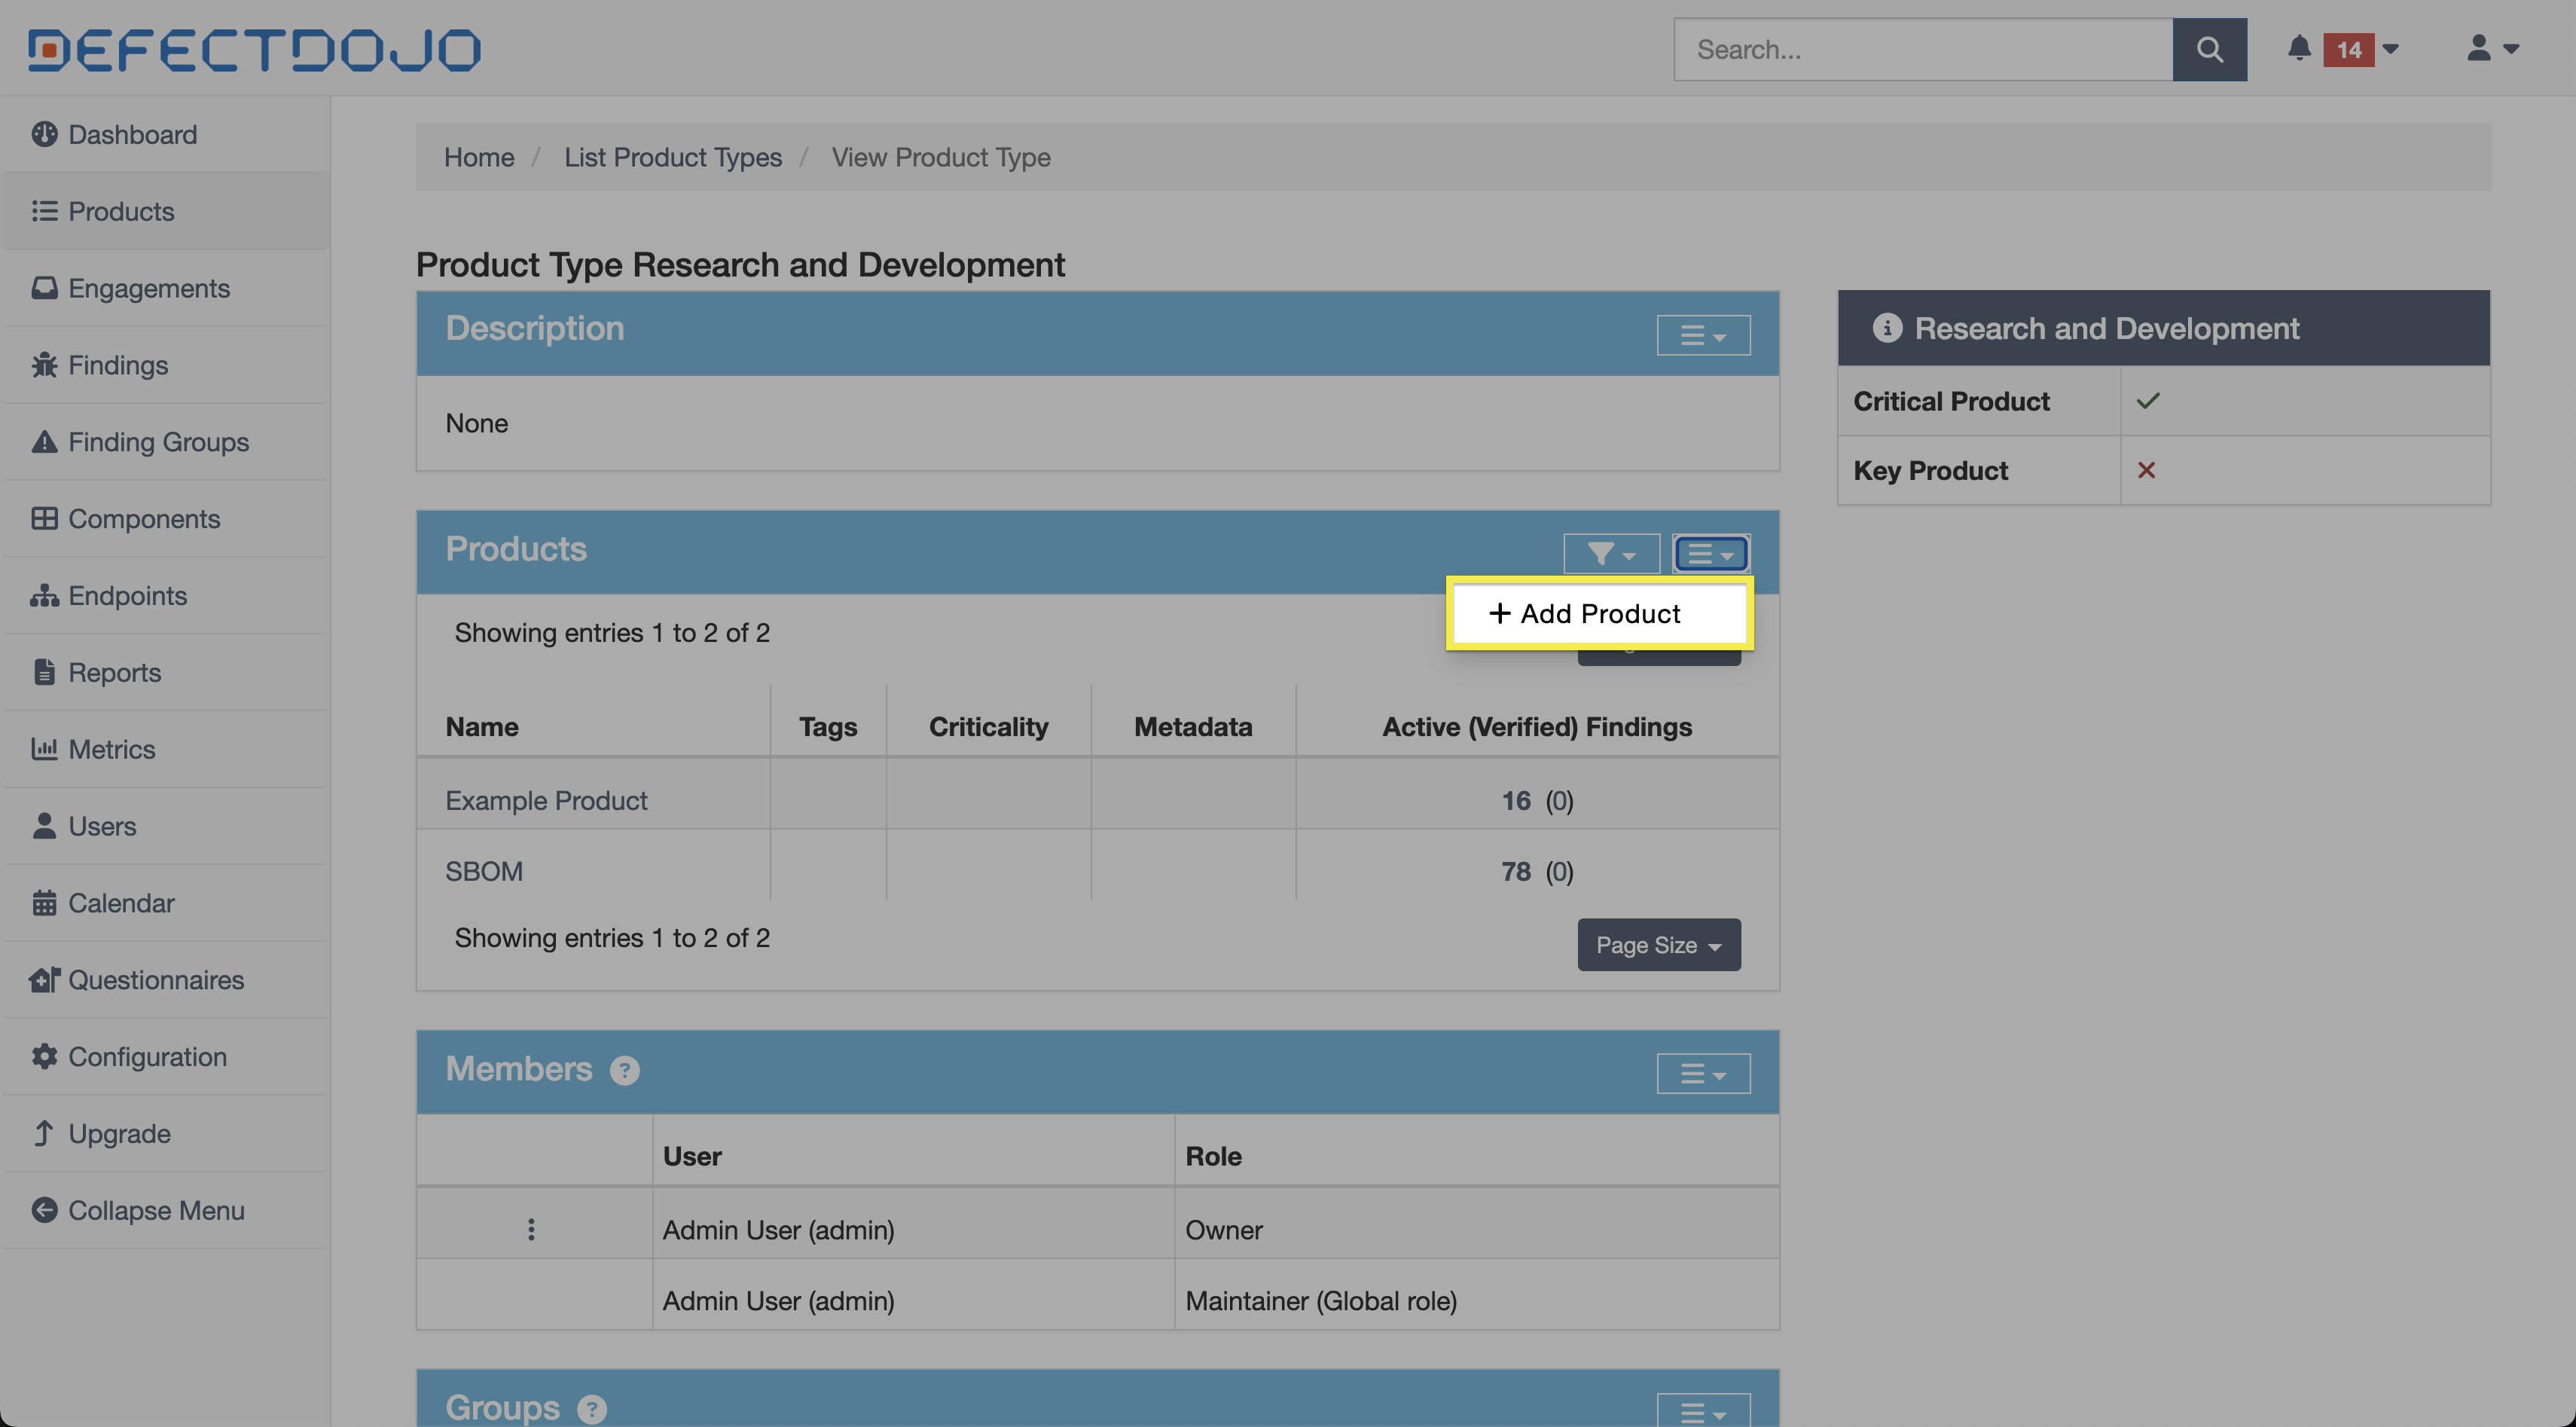Click the Home breadcrumb link
Viewport: 2576px width, 1427px height.
(479, 157)
